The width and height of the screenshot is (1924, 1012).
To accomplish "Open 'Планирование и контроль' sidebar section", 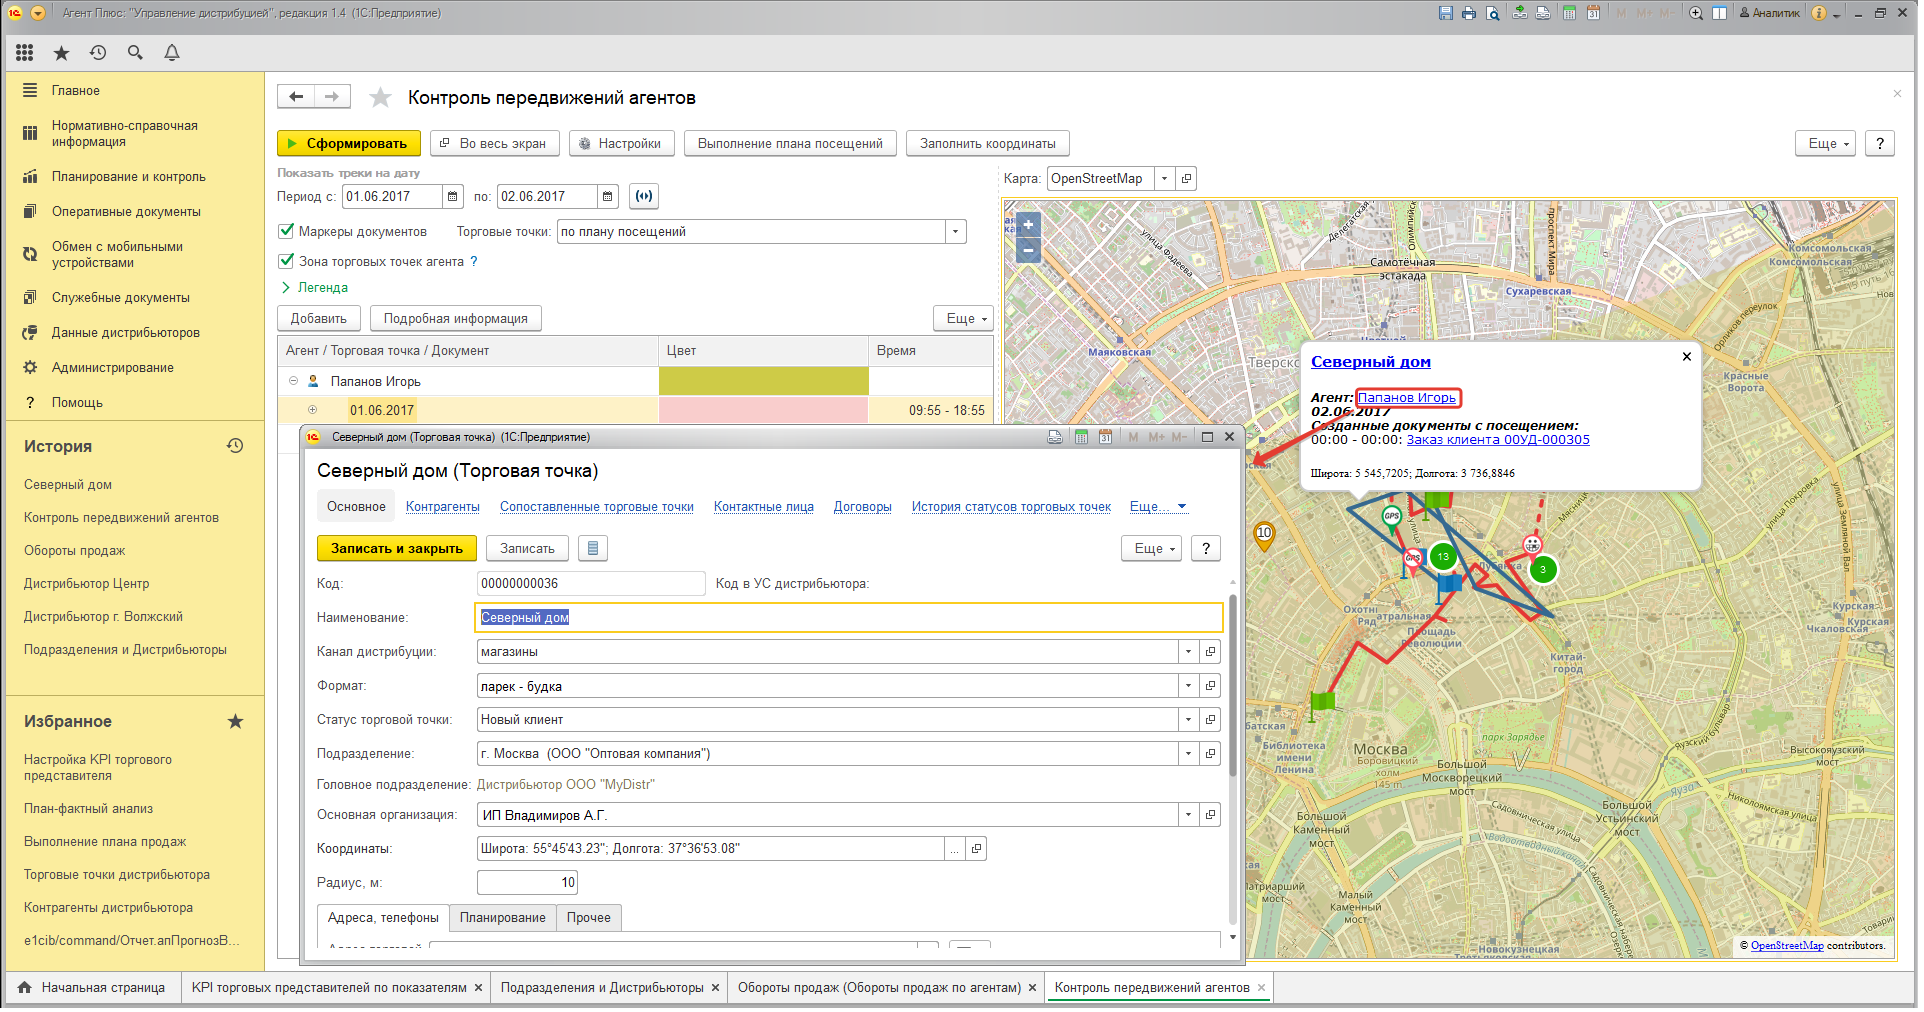I will [128, 177].
